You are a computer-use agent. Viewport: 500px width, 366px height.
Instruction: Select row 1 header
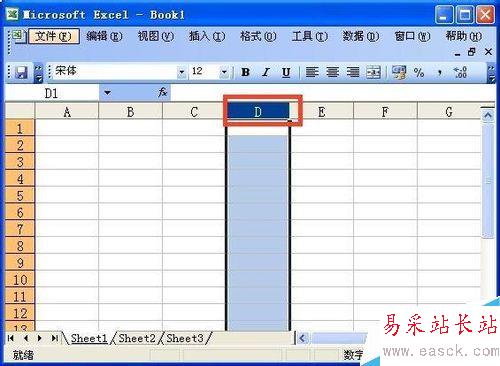(20, 128)
